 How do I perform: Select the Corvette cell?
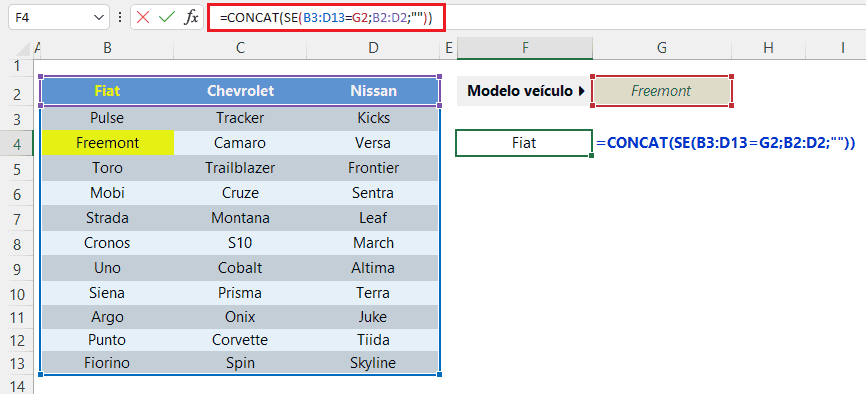[240, 339]
